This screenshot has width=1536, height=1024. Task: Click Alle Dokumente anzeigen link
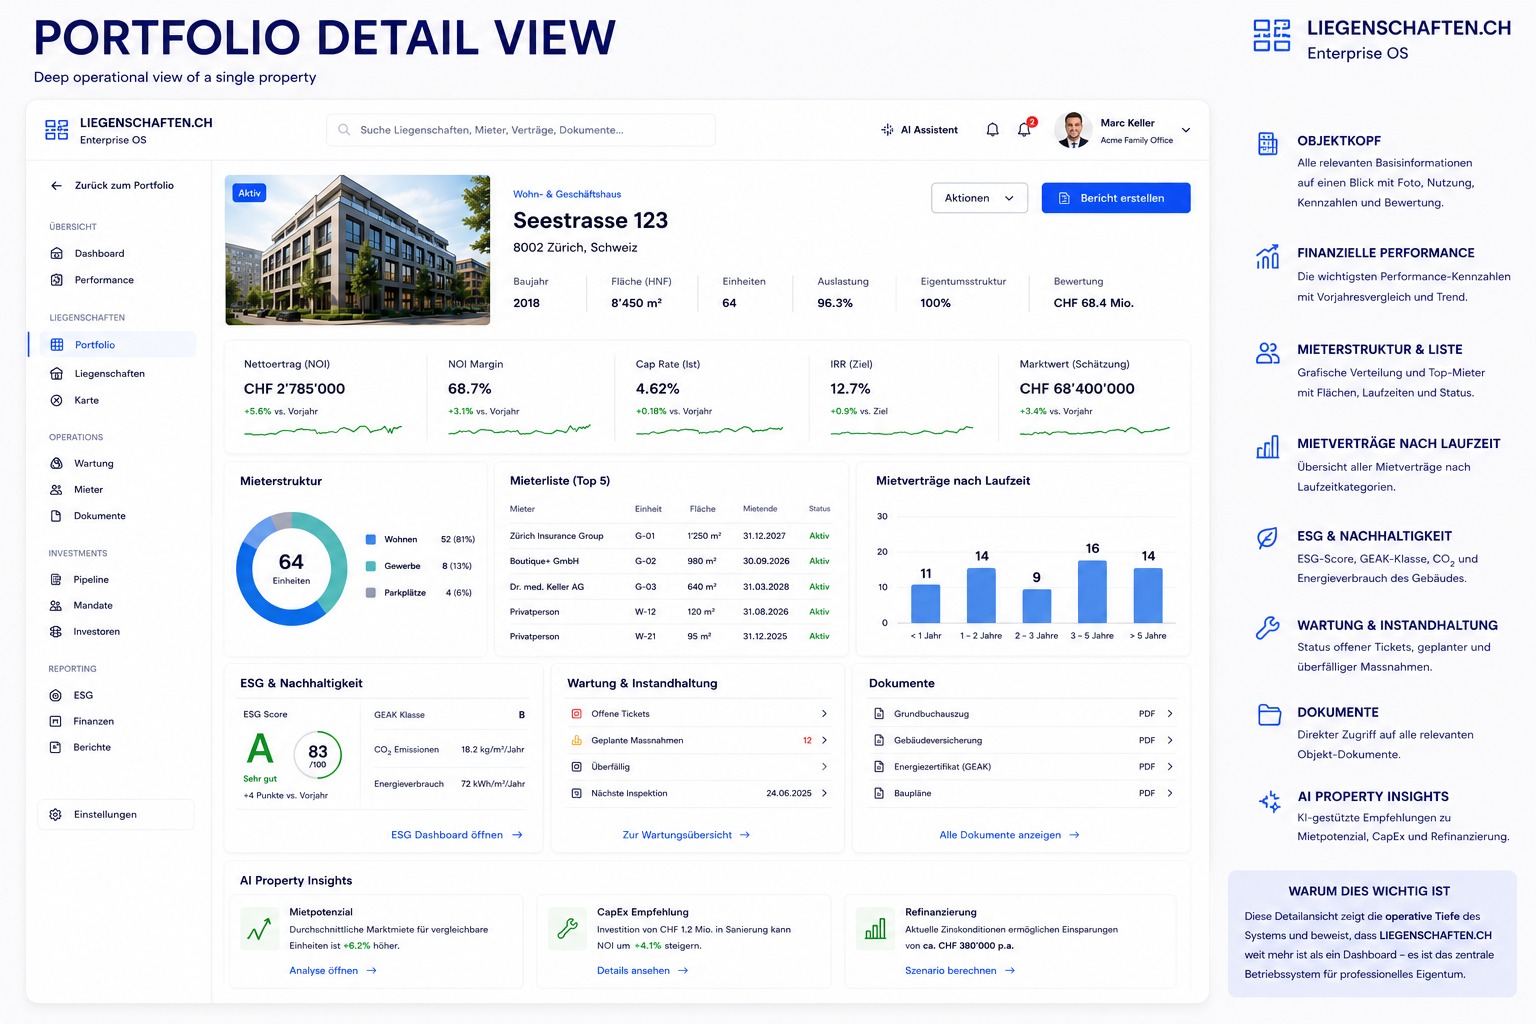(x=1009, y=835)
